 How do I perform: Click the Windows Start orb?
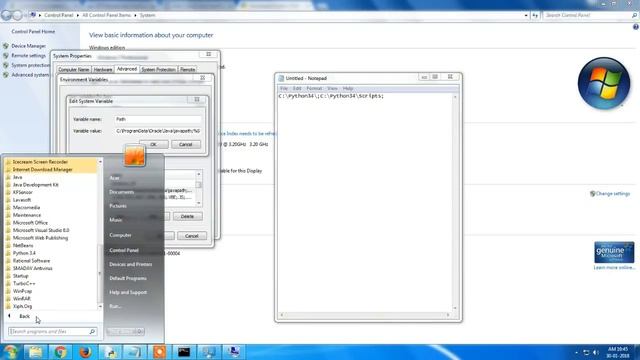pos(10,352)
